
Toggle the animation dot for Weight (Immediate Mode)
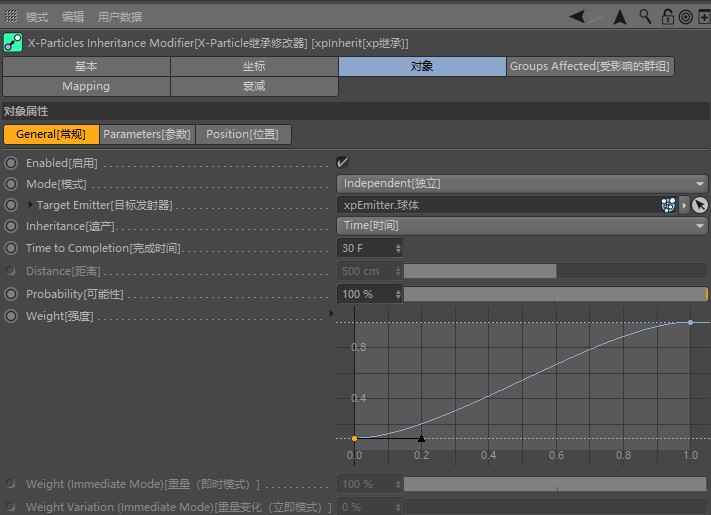pyautogui.click(x=10, y=484)
